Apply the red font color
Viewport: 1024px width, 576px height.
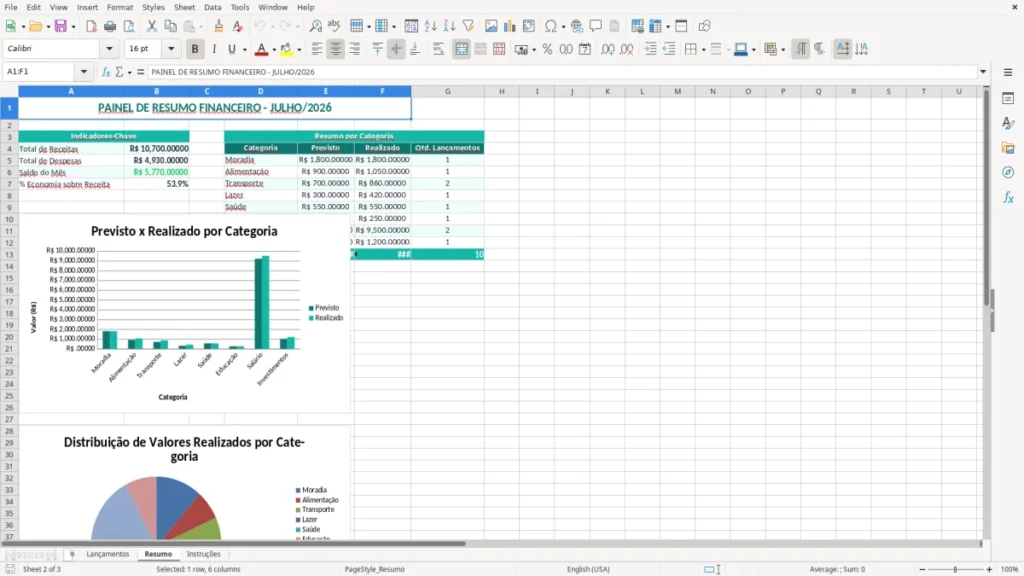261,49
